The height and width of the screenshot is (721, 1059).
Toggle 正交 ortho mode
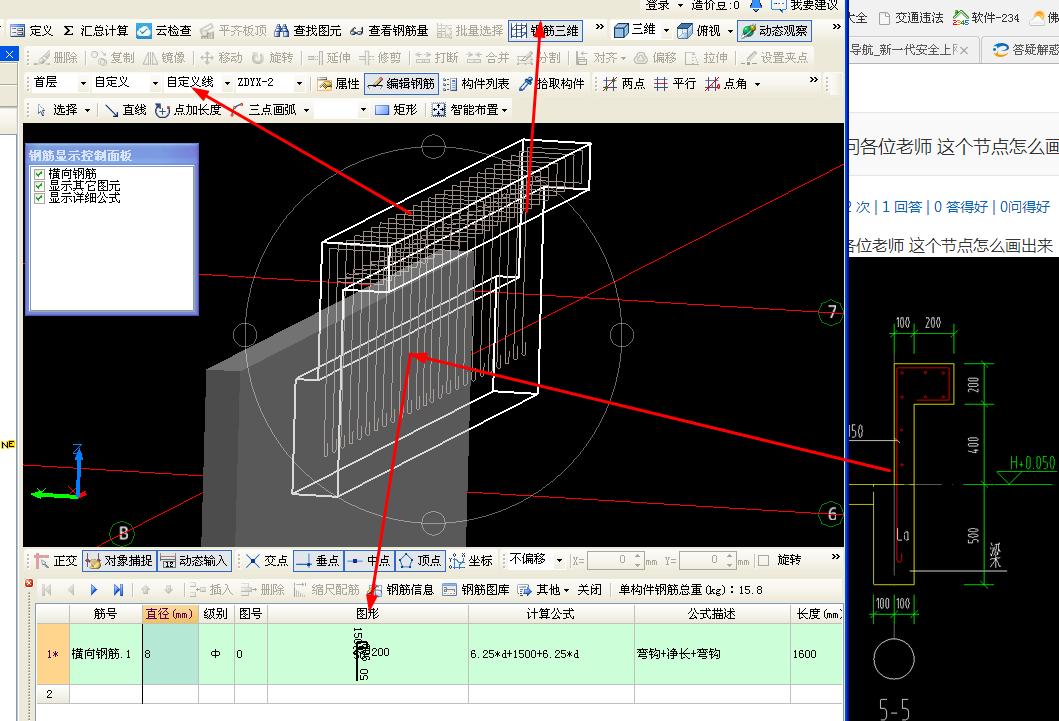point(57,561)
